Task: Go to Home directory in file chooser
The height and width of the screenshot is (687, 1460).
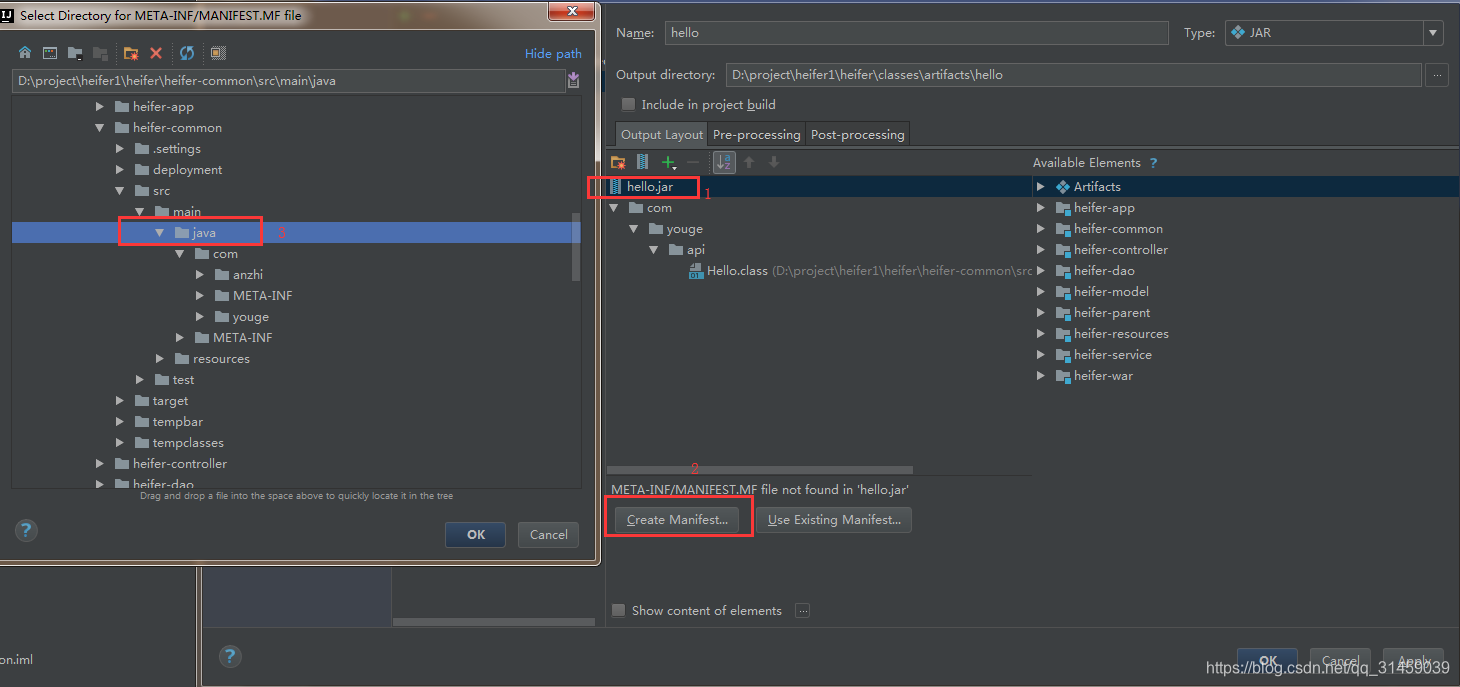Action: pos(25,53)
